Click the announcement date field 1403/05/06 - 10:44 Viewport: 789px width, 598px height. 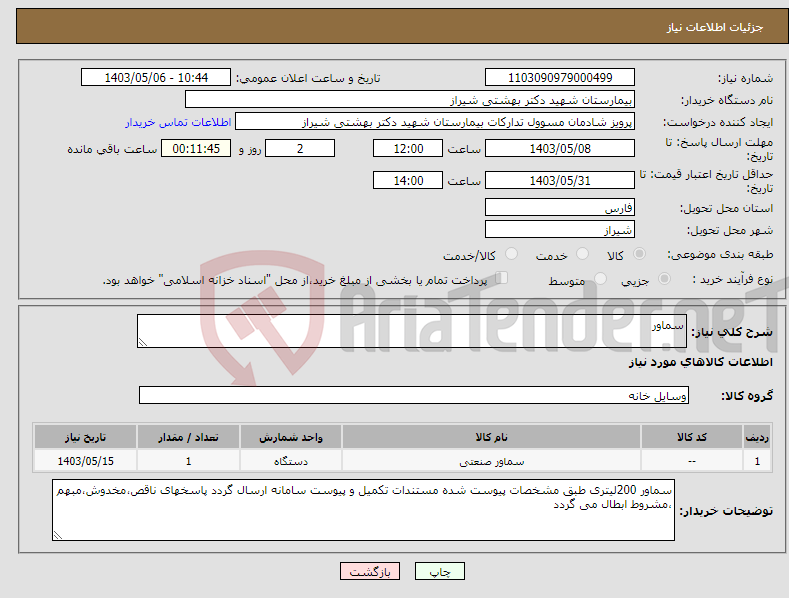156,78
